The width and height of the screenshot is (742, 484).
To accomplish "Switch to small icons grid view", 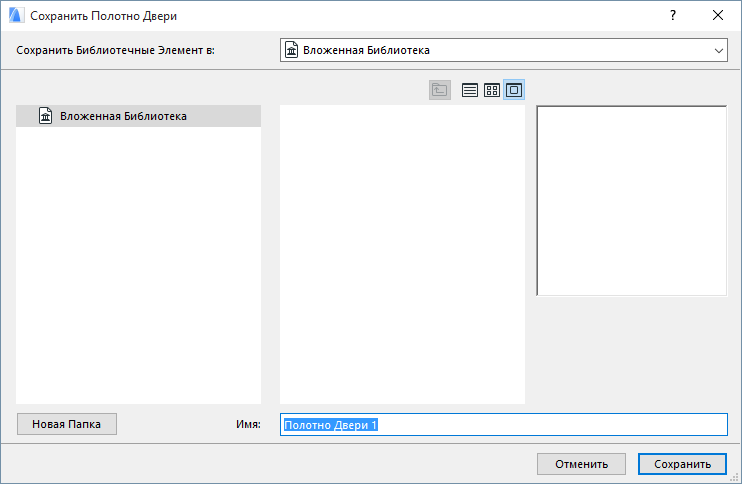I will (492, 90).
